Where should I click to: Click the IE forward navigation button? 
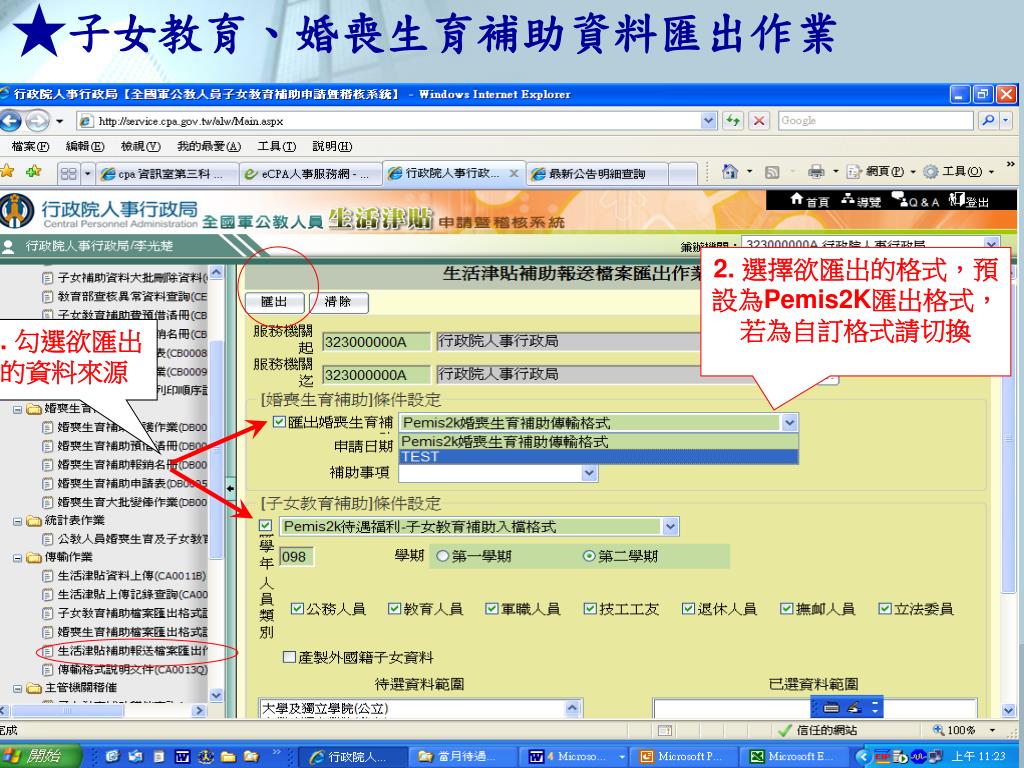click(x=37, y=121)
